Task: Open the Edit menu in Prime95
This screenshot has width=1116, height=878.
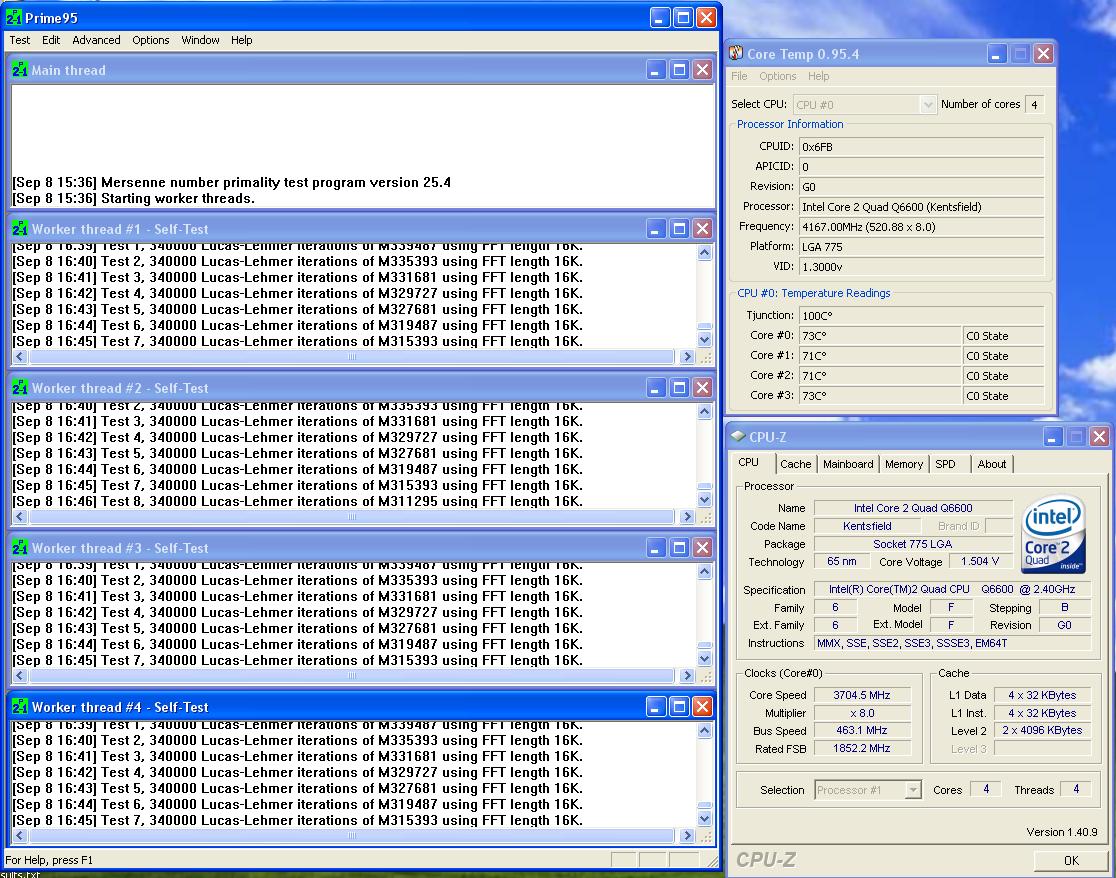Action: [51, 40]
